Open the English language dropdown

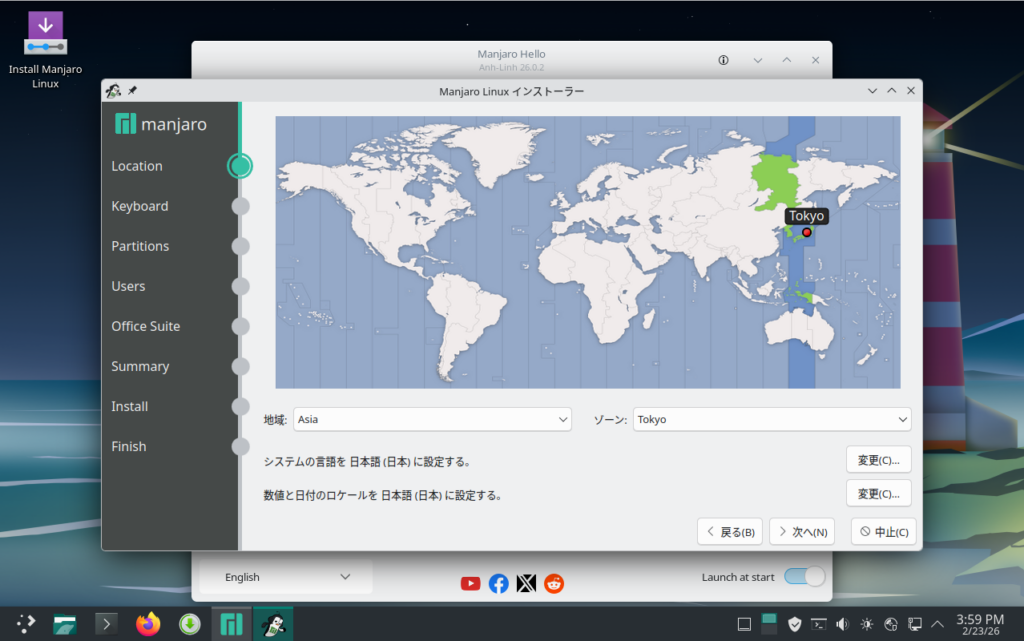pyautogui.click(x=286, y=577)
